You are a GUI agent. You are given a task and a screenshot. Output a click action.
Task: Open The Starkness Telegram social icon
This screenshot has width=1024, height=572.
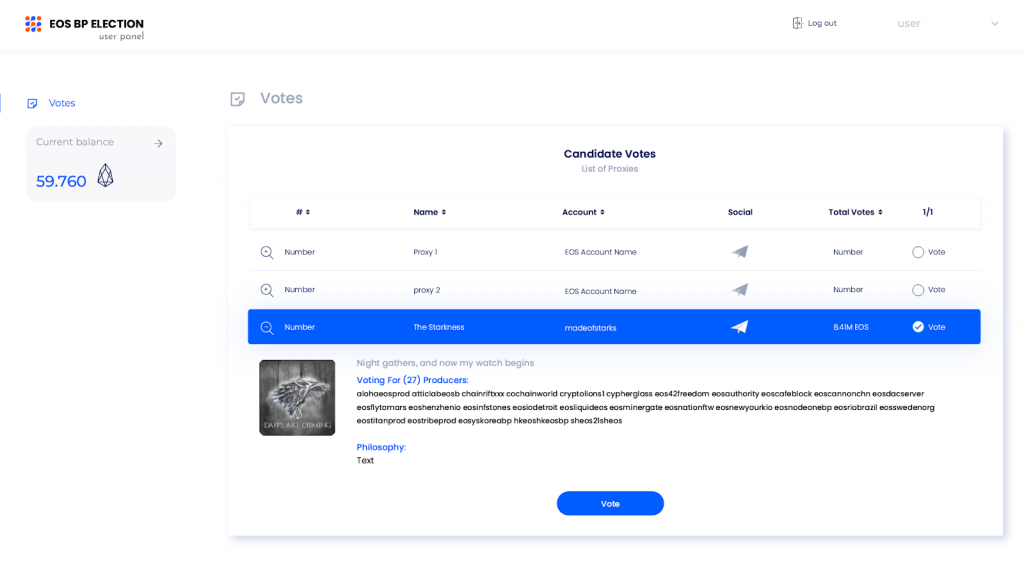(739, 327)
